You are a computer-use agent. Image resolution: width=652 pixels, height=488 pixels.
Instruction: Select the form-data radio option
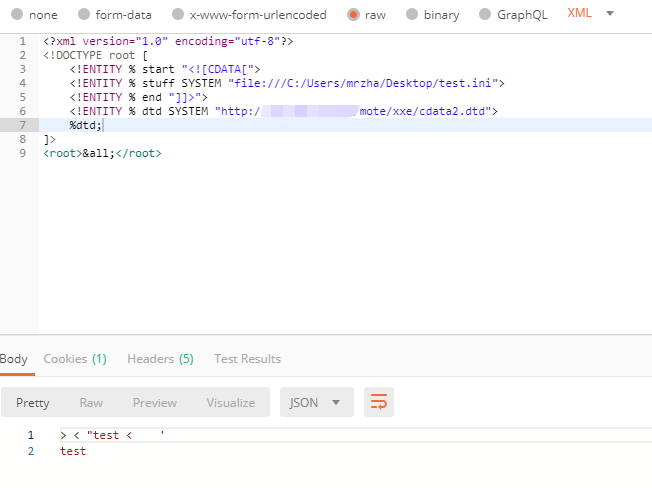pyautogui.click(x=84, y=15)
